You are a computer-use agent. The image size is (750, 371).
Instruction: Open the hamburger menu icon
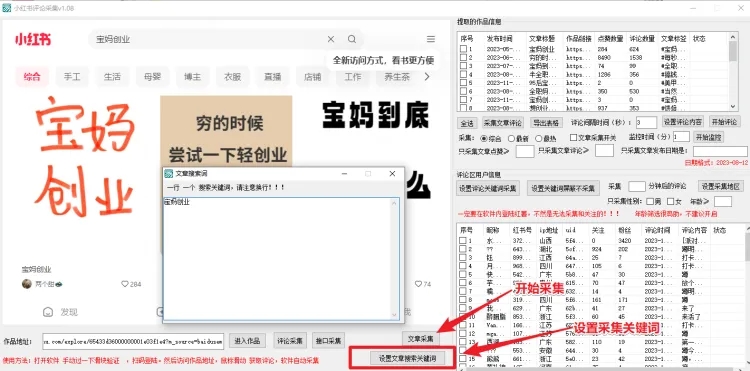pyautogui.click(x=431, y=39)
